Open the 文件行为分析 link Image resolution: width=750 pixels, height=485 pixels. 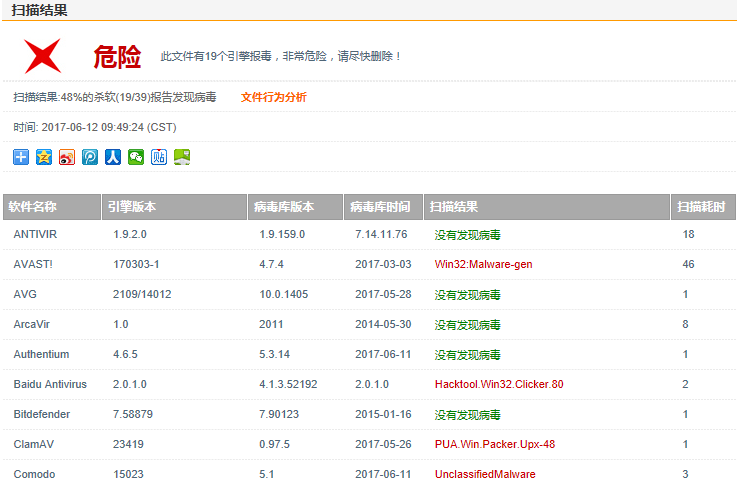click(273, 98)
